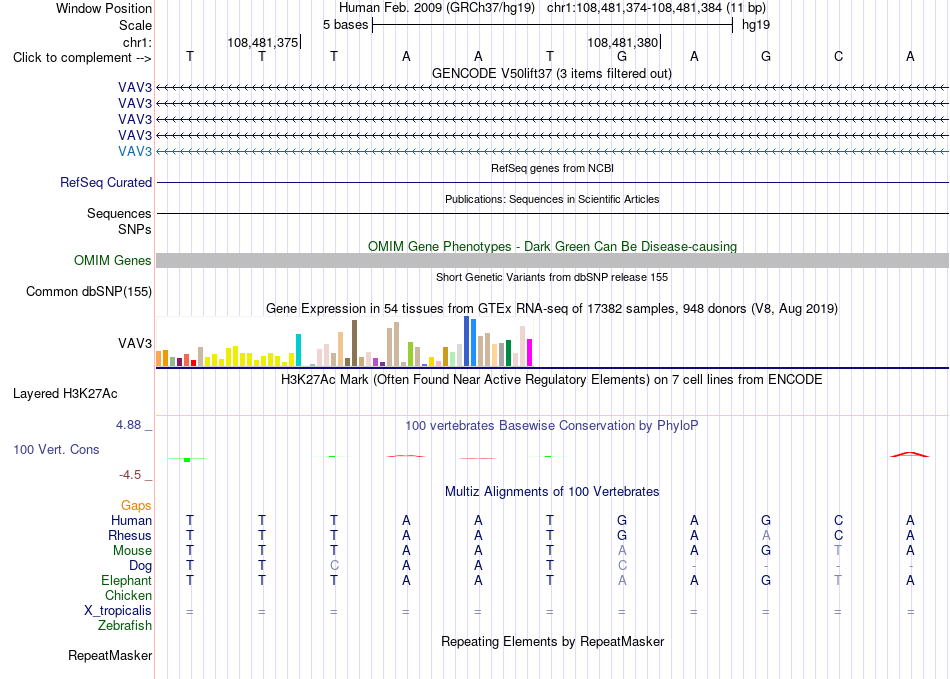
Task: Click the cyan bar in GTEx expression chart
Action: click(298, 350)
